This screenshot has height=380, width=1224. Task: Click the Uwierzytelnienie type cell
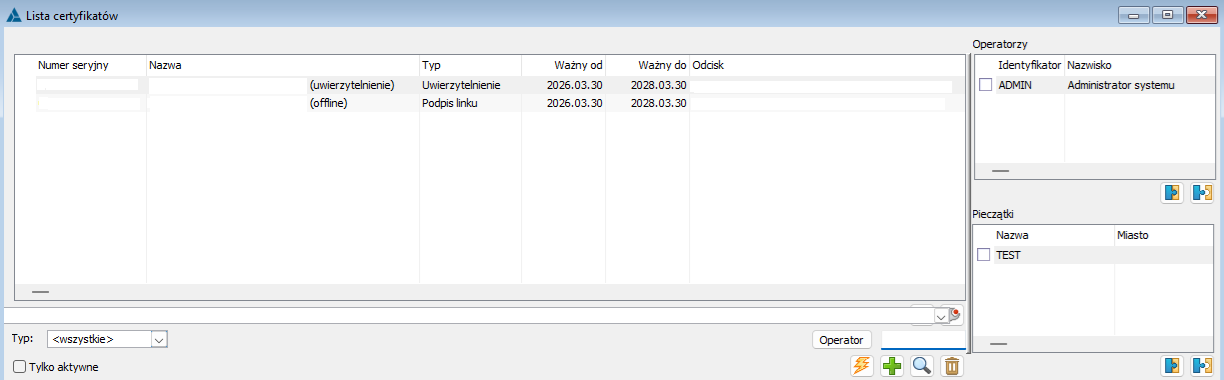(461, 86)
